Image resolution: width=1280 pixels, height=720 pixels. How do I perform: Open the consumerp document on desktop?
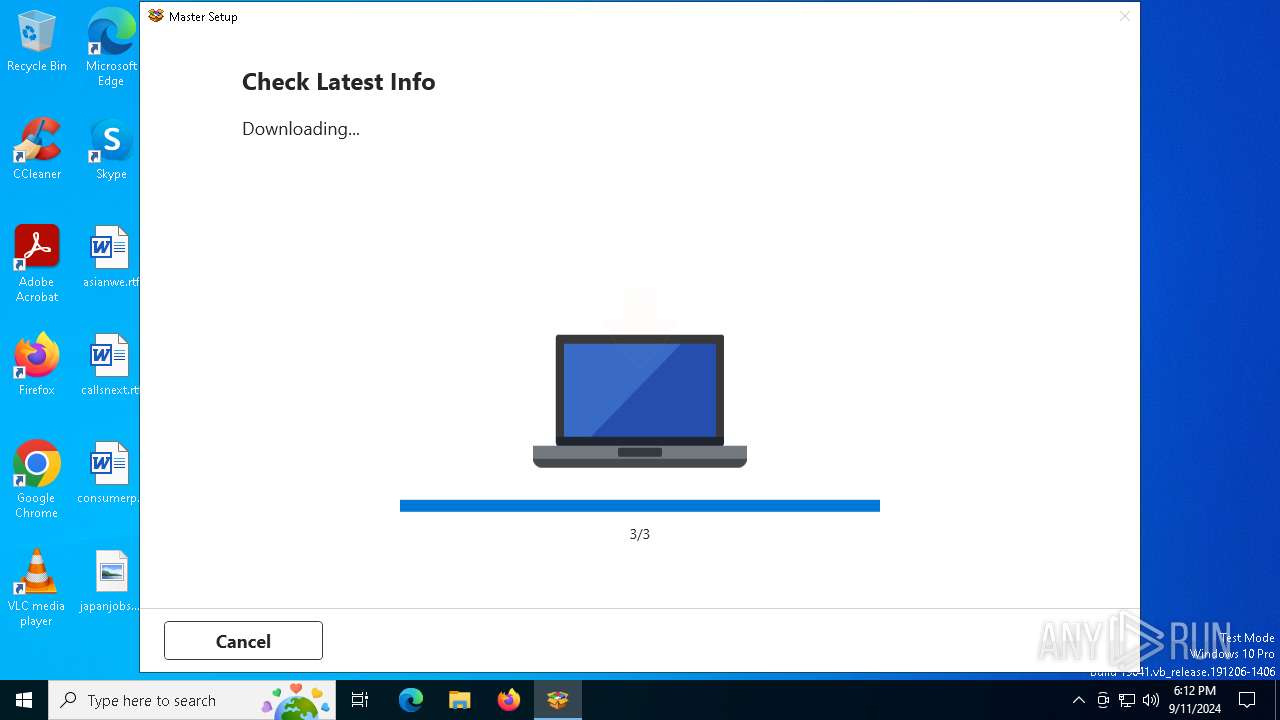pos(109,473)
